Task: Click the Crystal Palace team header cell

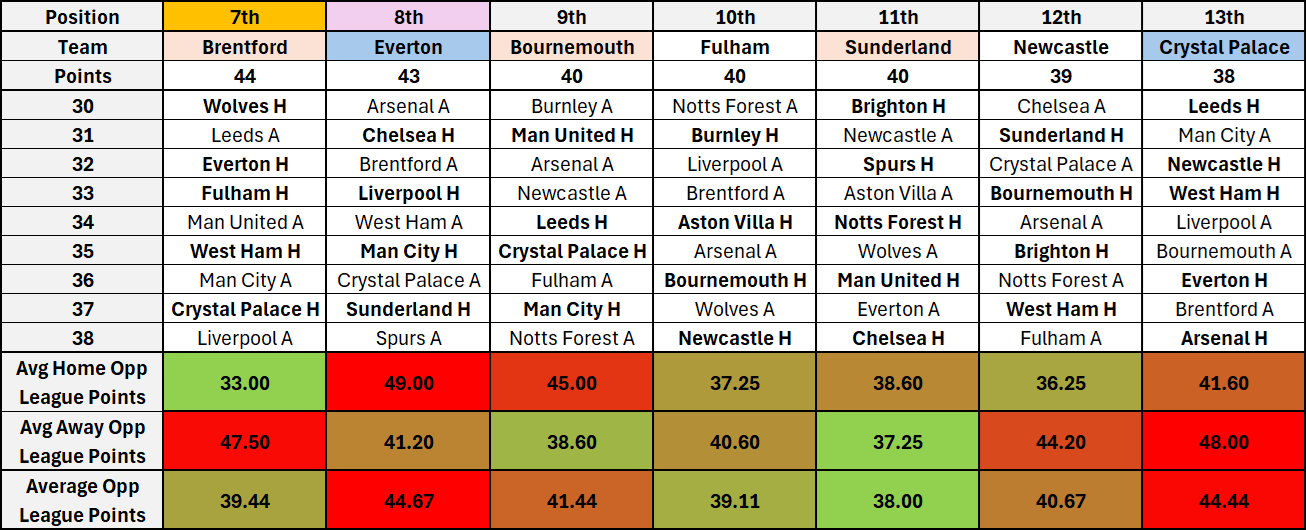Action: coord(1223,47)
